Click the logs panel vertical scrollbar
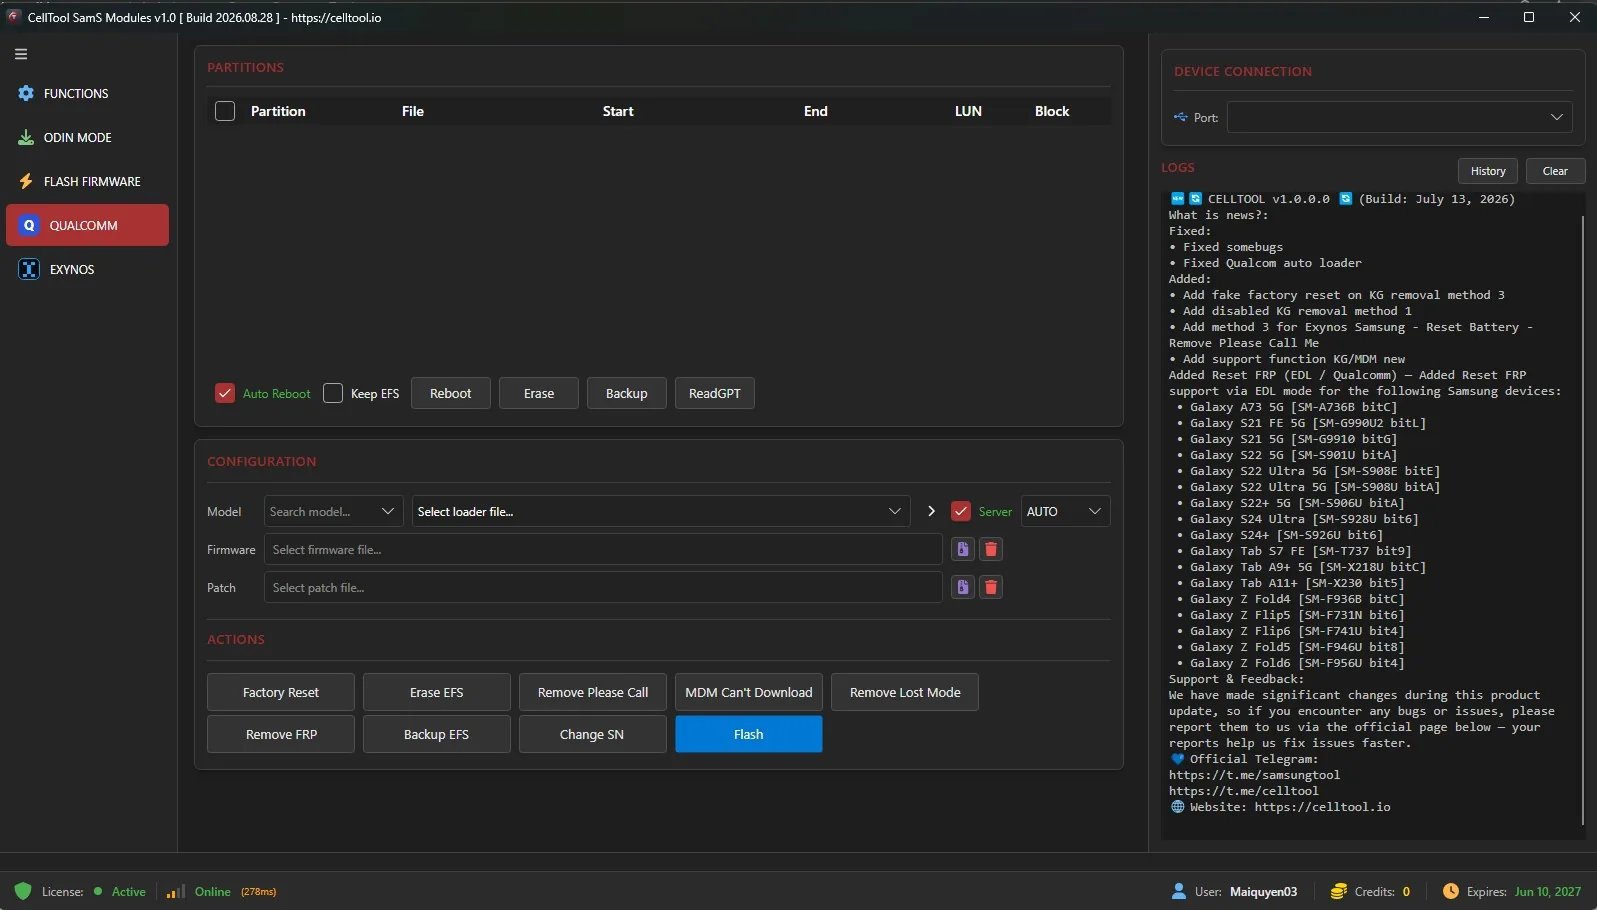Viewport: 1597px width, 910px height. tap(1583, 520)
